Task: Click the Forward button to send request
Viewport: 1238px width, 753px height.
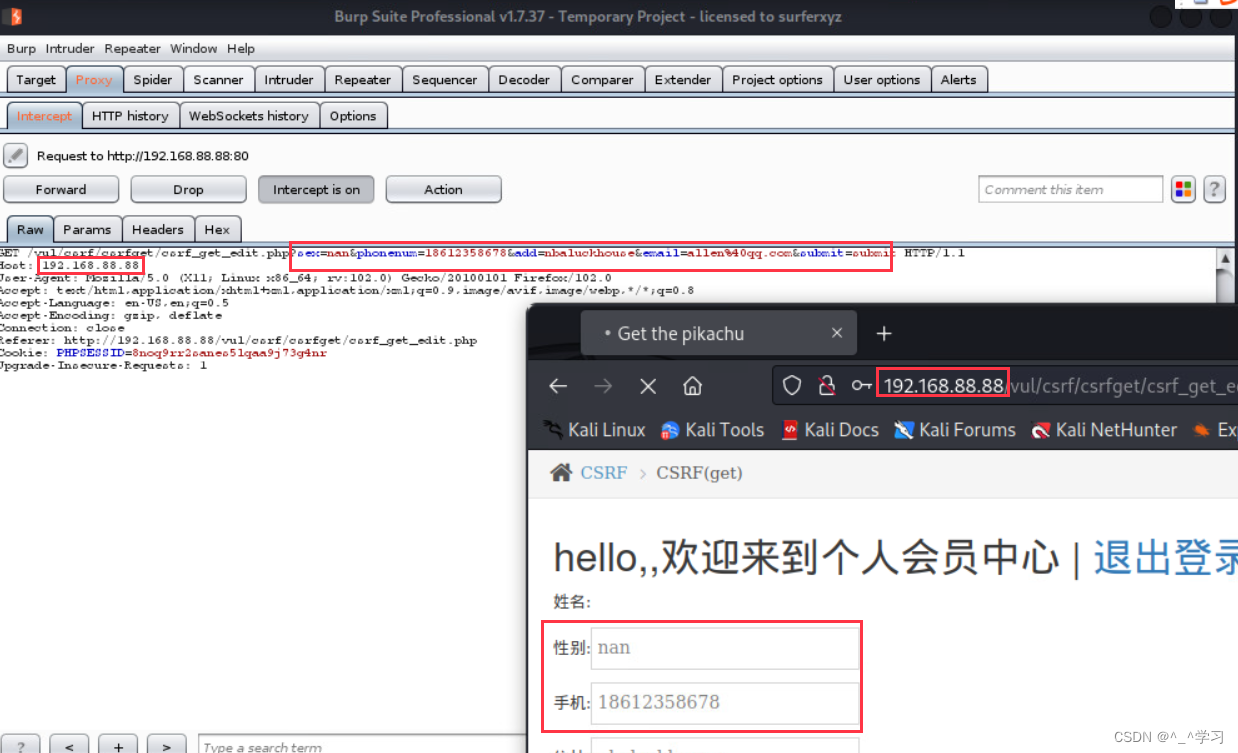Action: [x=61, y=189]
